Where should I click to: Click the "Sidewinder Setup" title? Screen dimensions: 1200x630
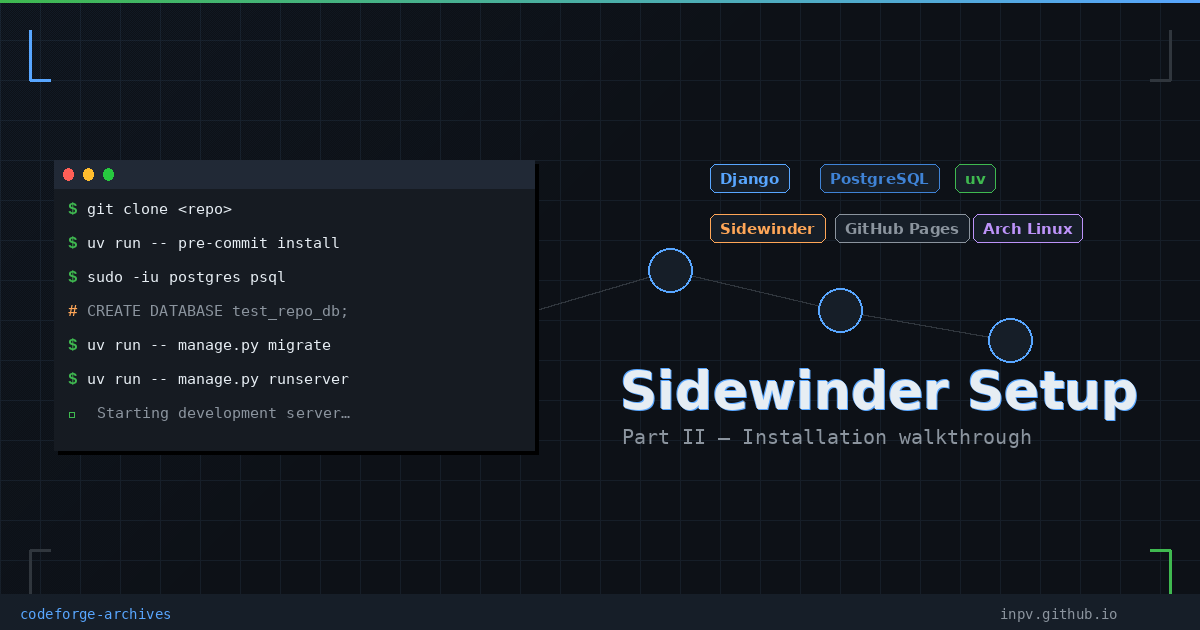click(x=879, y=392)
